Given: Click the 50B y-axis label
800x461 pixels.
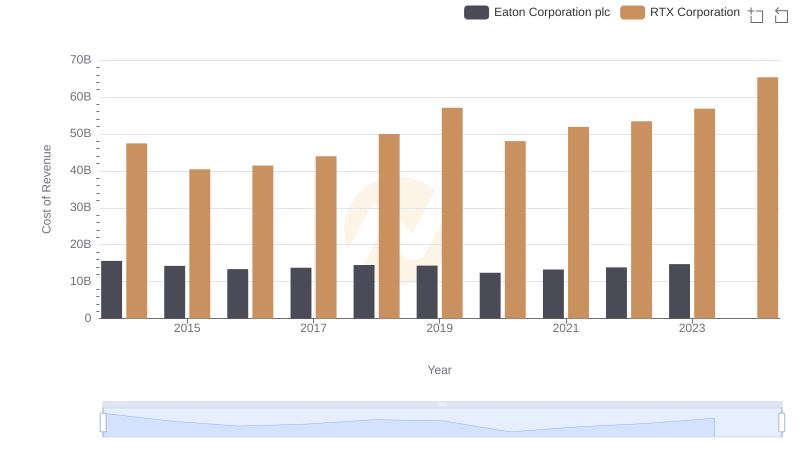Looking at the screenshot, I should click(81, 134).
